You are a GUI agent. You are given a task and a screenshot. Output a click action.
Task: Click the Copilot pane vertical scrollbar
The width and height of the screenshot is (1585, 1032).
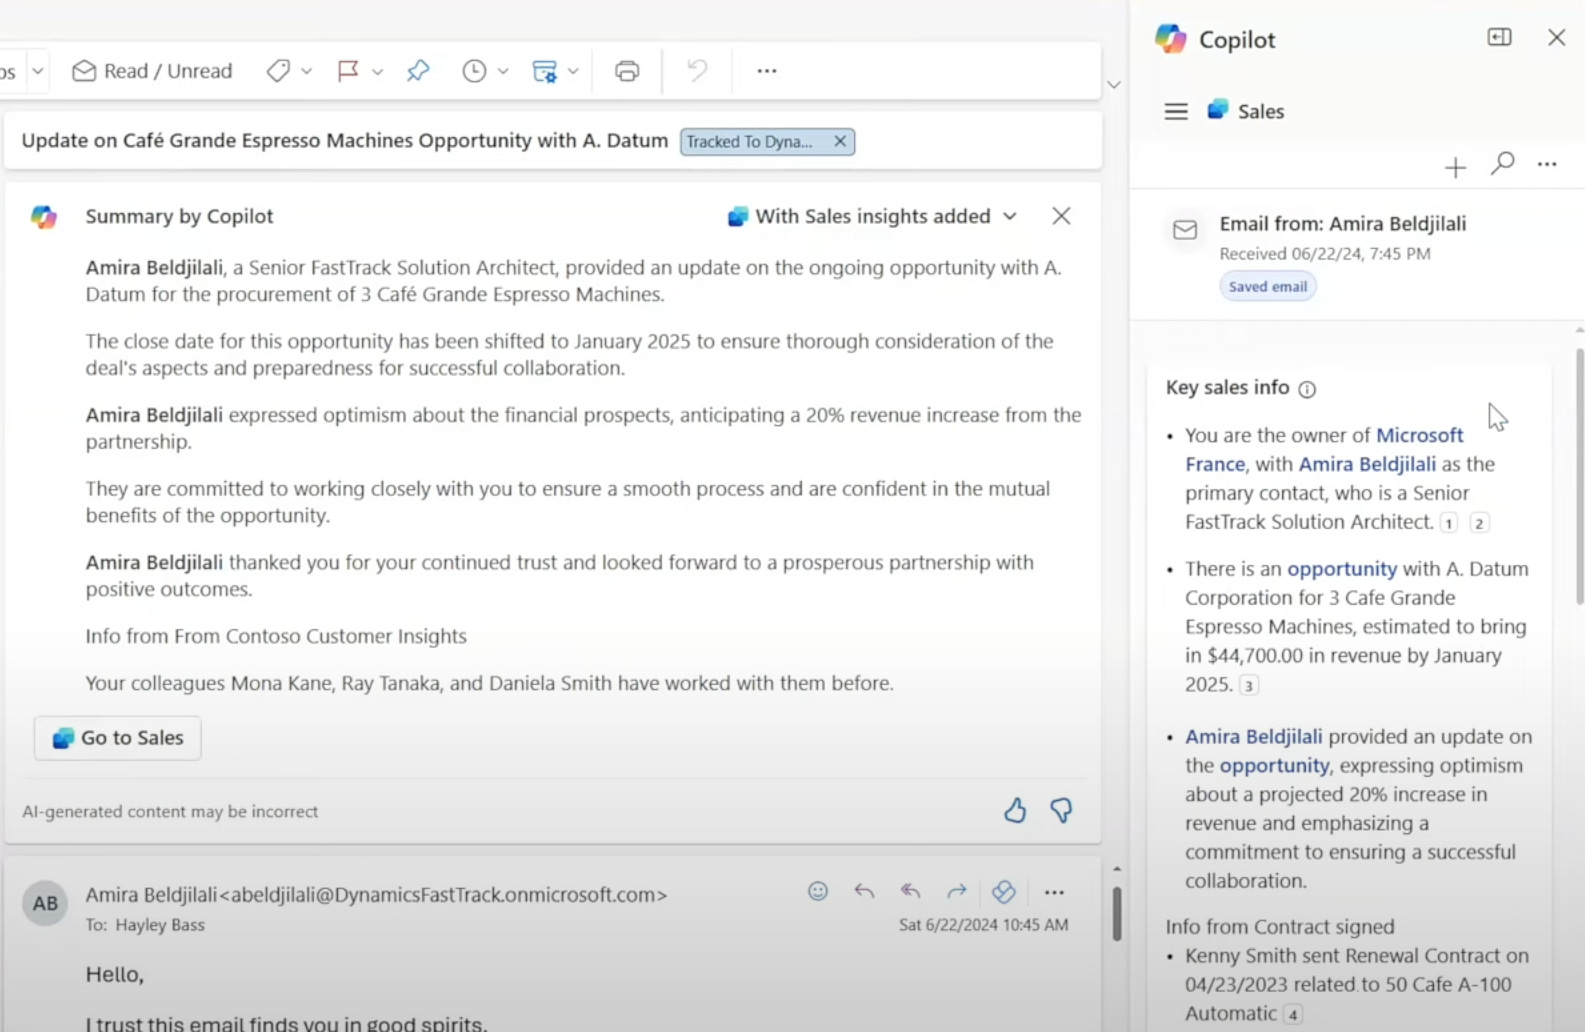1579,476
